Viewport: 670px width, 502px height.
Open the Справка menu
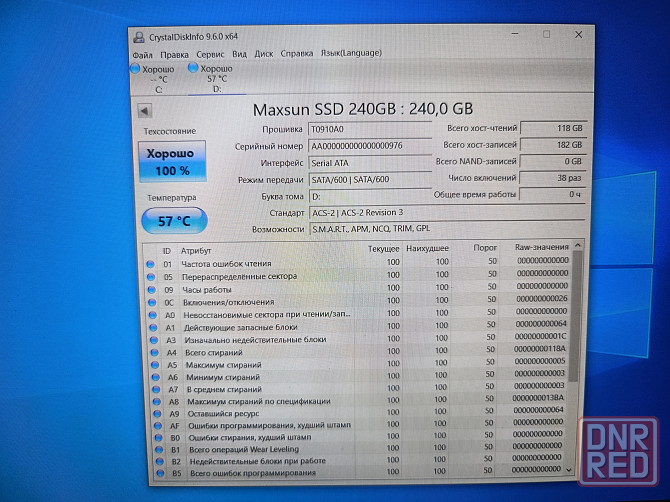pyautogui.click(x=297, y=53)
